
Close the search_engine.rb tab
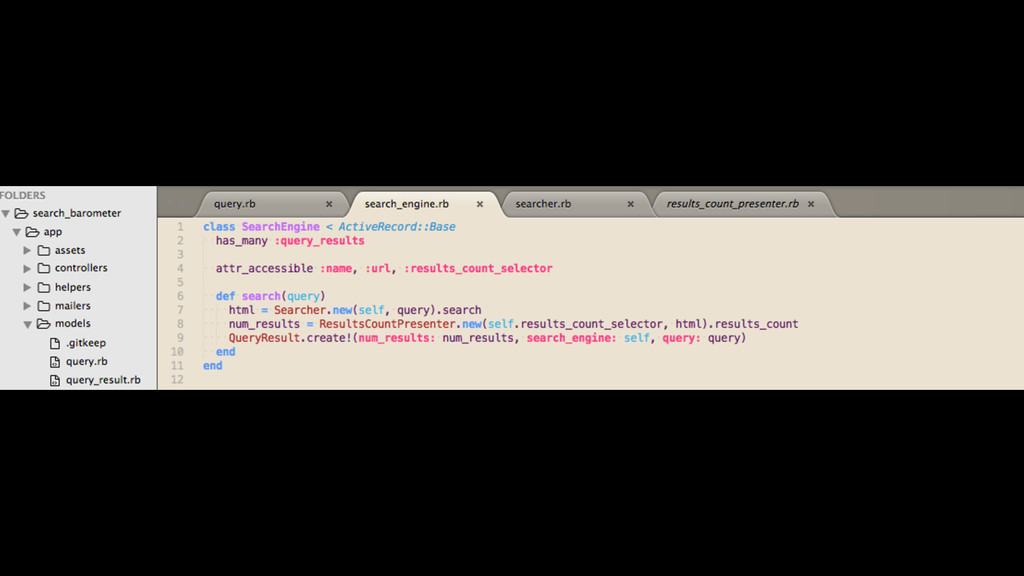click(x=480, y=204)
